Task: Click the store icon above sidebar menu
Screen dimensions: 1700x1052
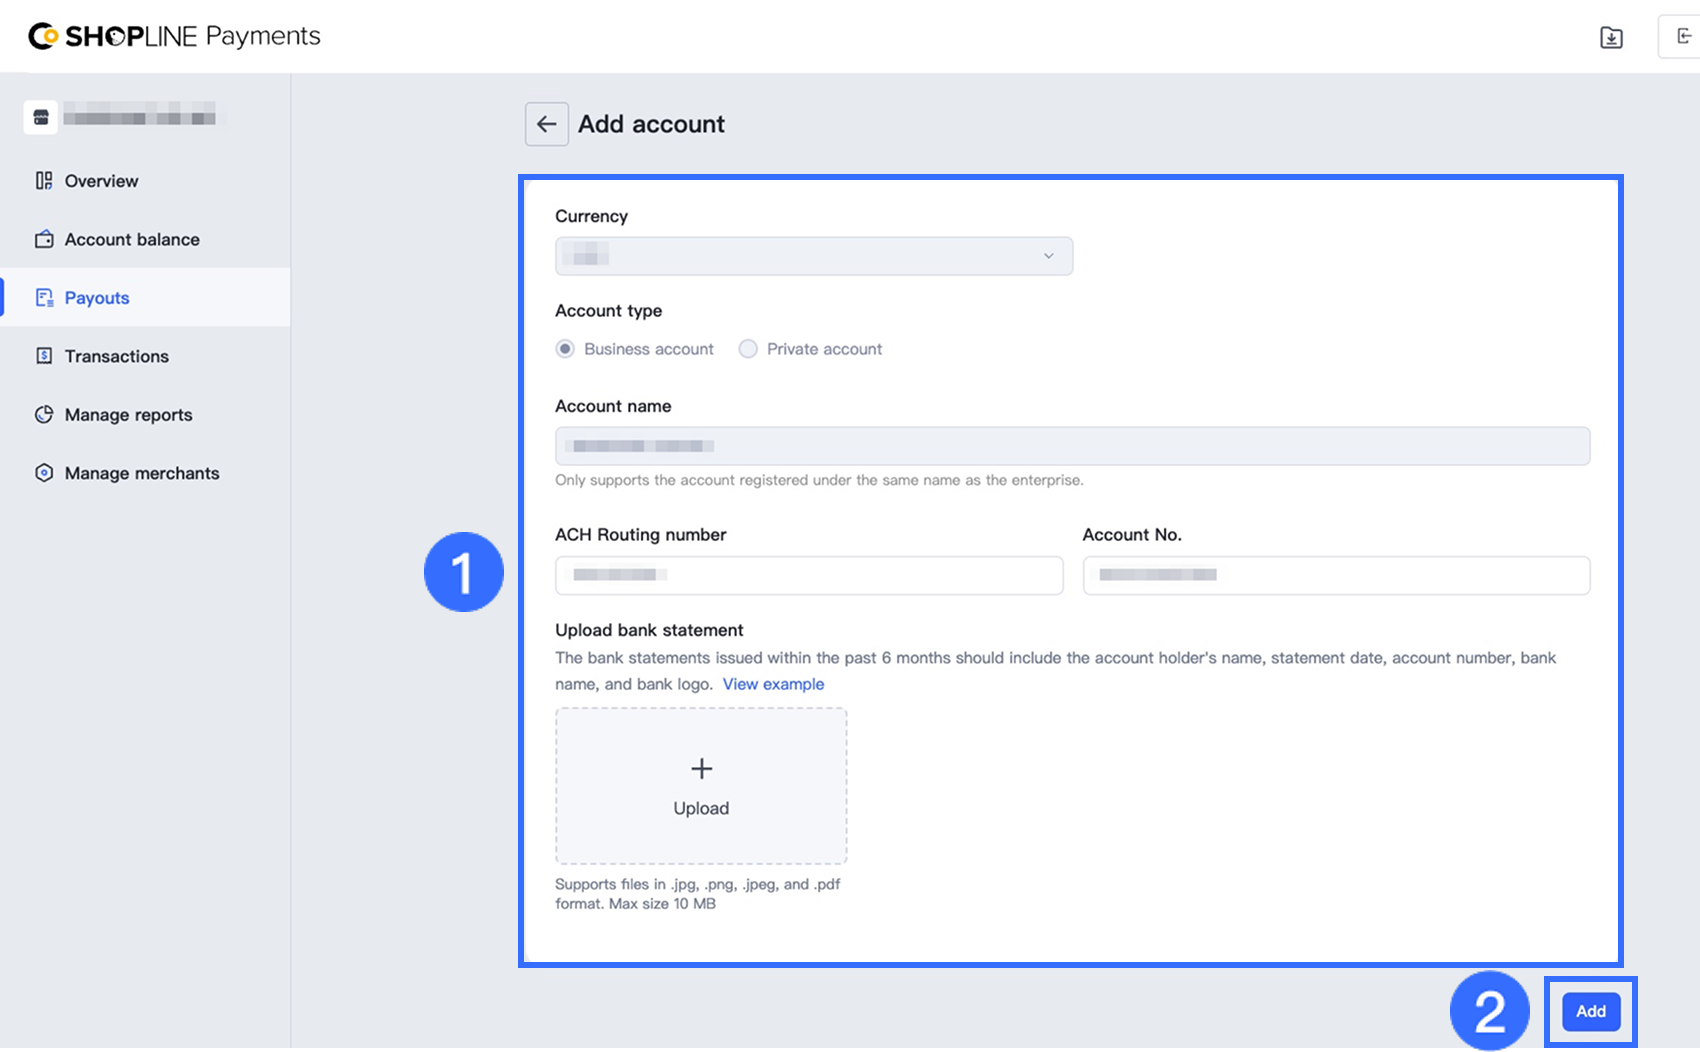Action: tap(41, 117)
